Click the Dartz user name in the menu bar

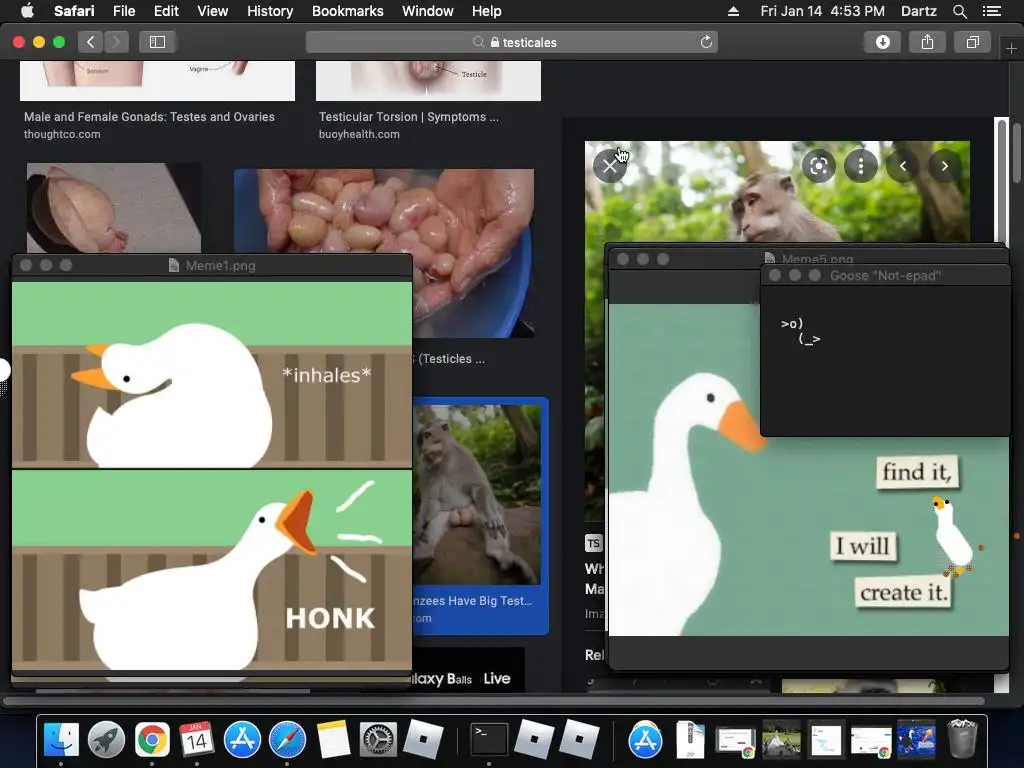tap(918, 11)
